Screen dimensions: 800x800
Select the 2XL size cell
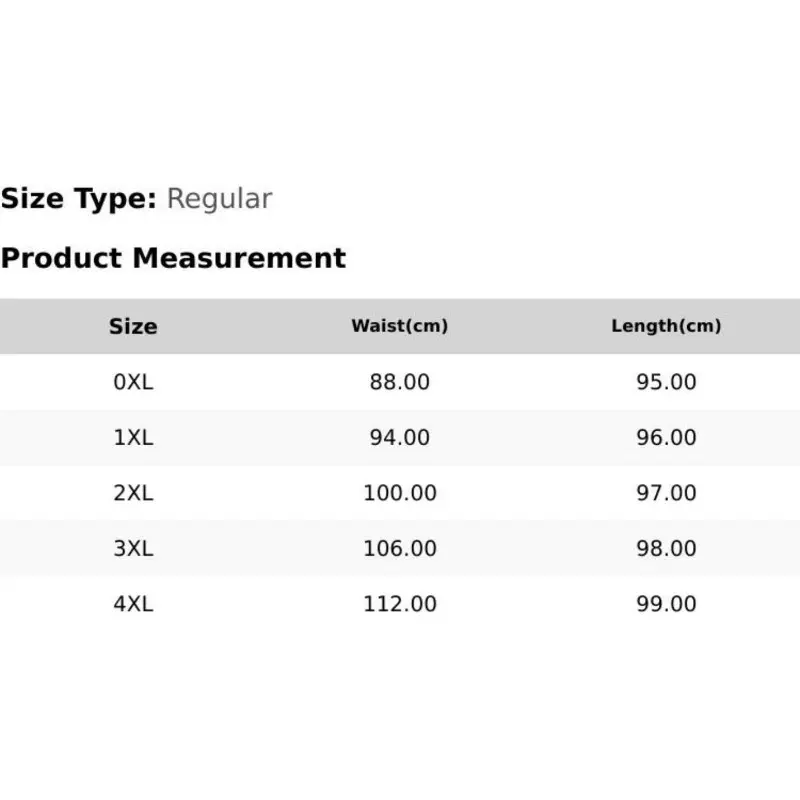click(x=133, y=493)
